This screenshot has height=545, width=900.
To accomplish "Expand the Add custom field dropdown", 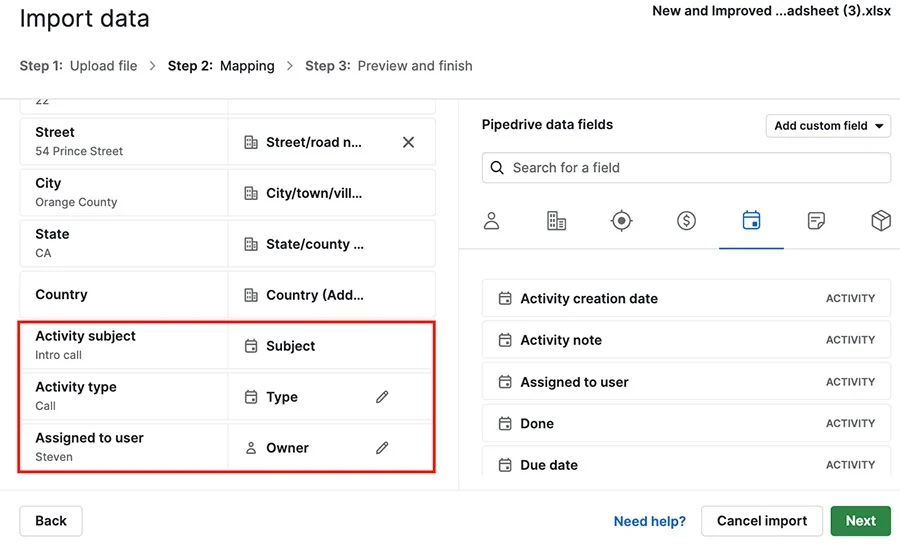I will pos(828,126).
